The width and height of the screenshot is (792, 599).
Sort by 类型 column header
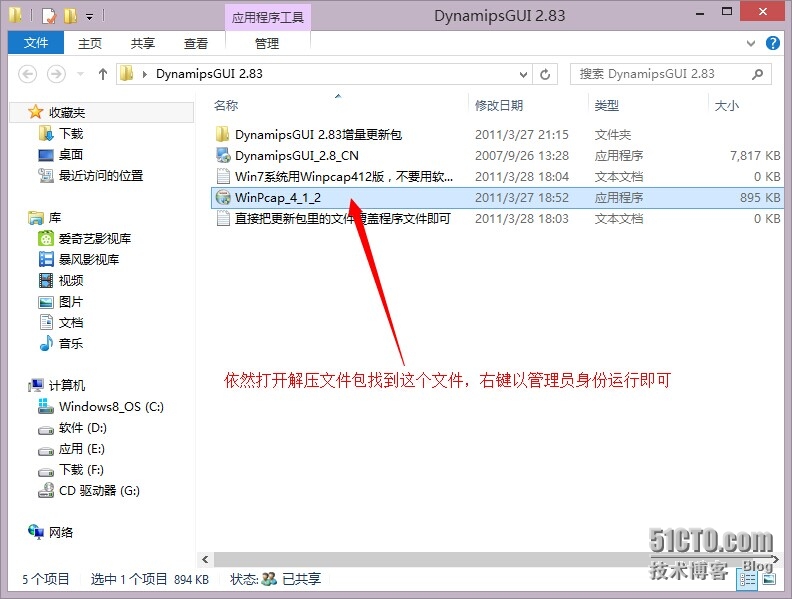coord(606,106)
